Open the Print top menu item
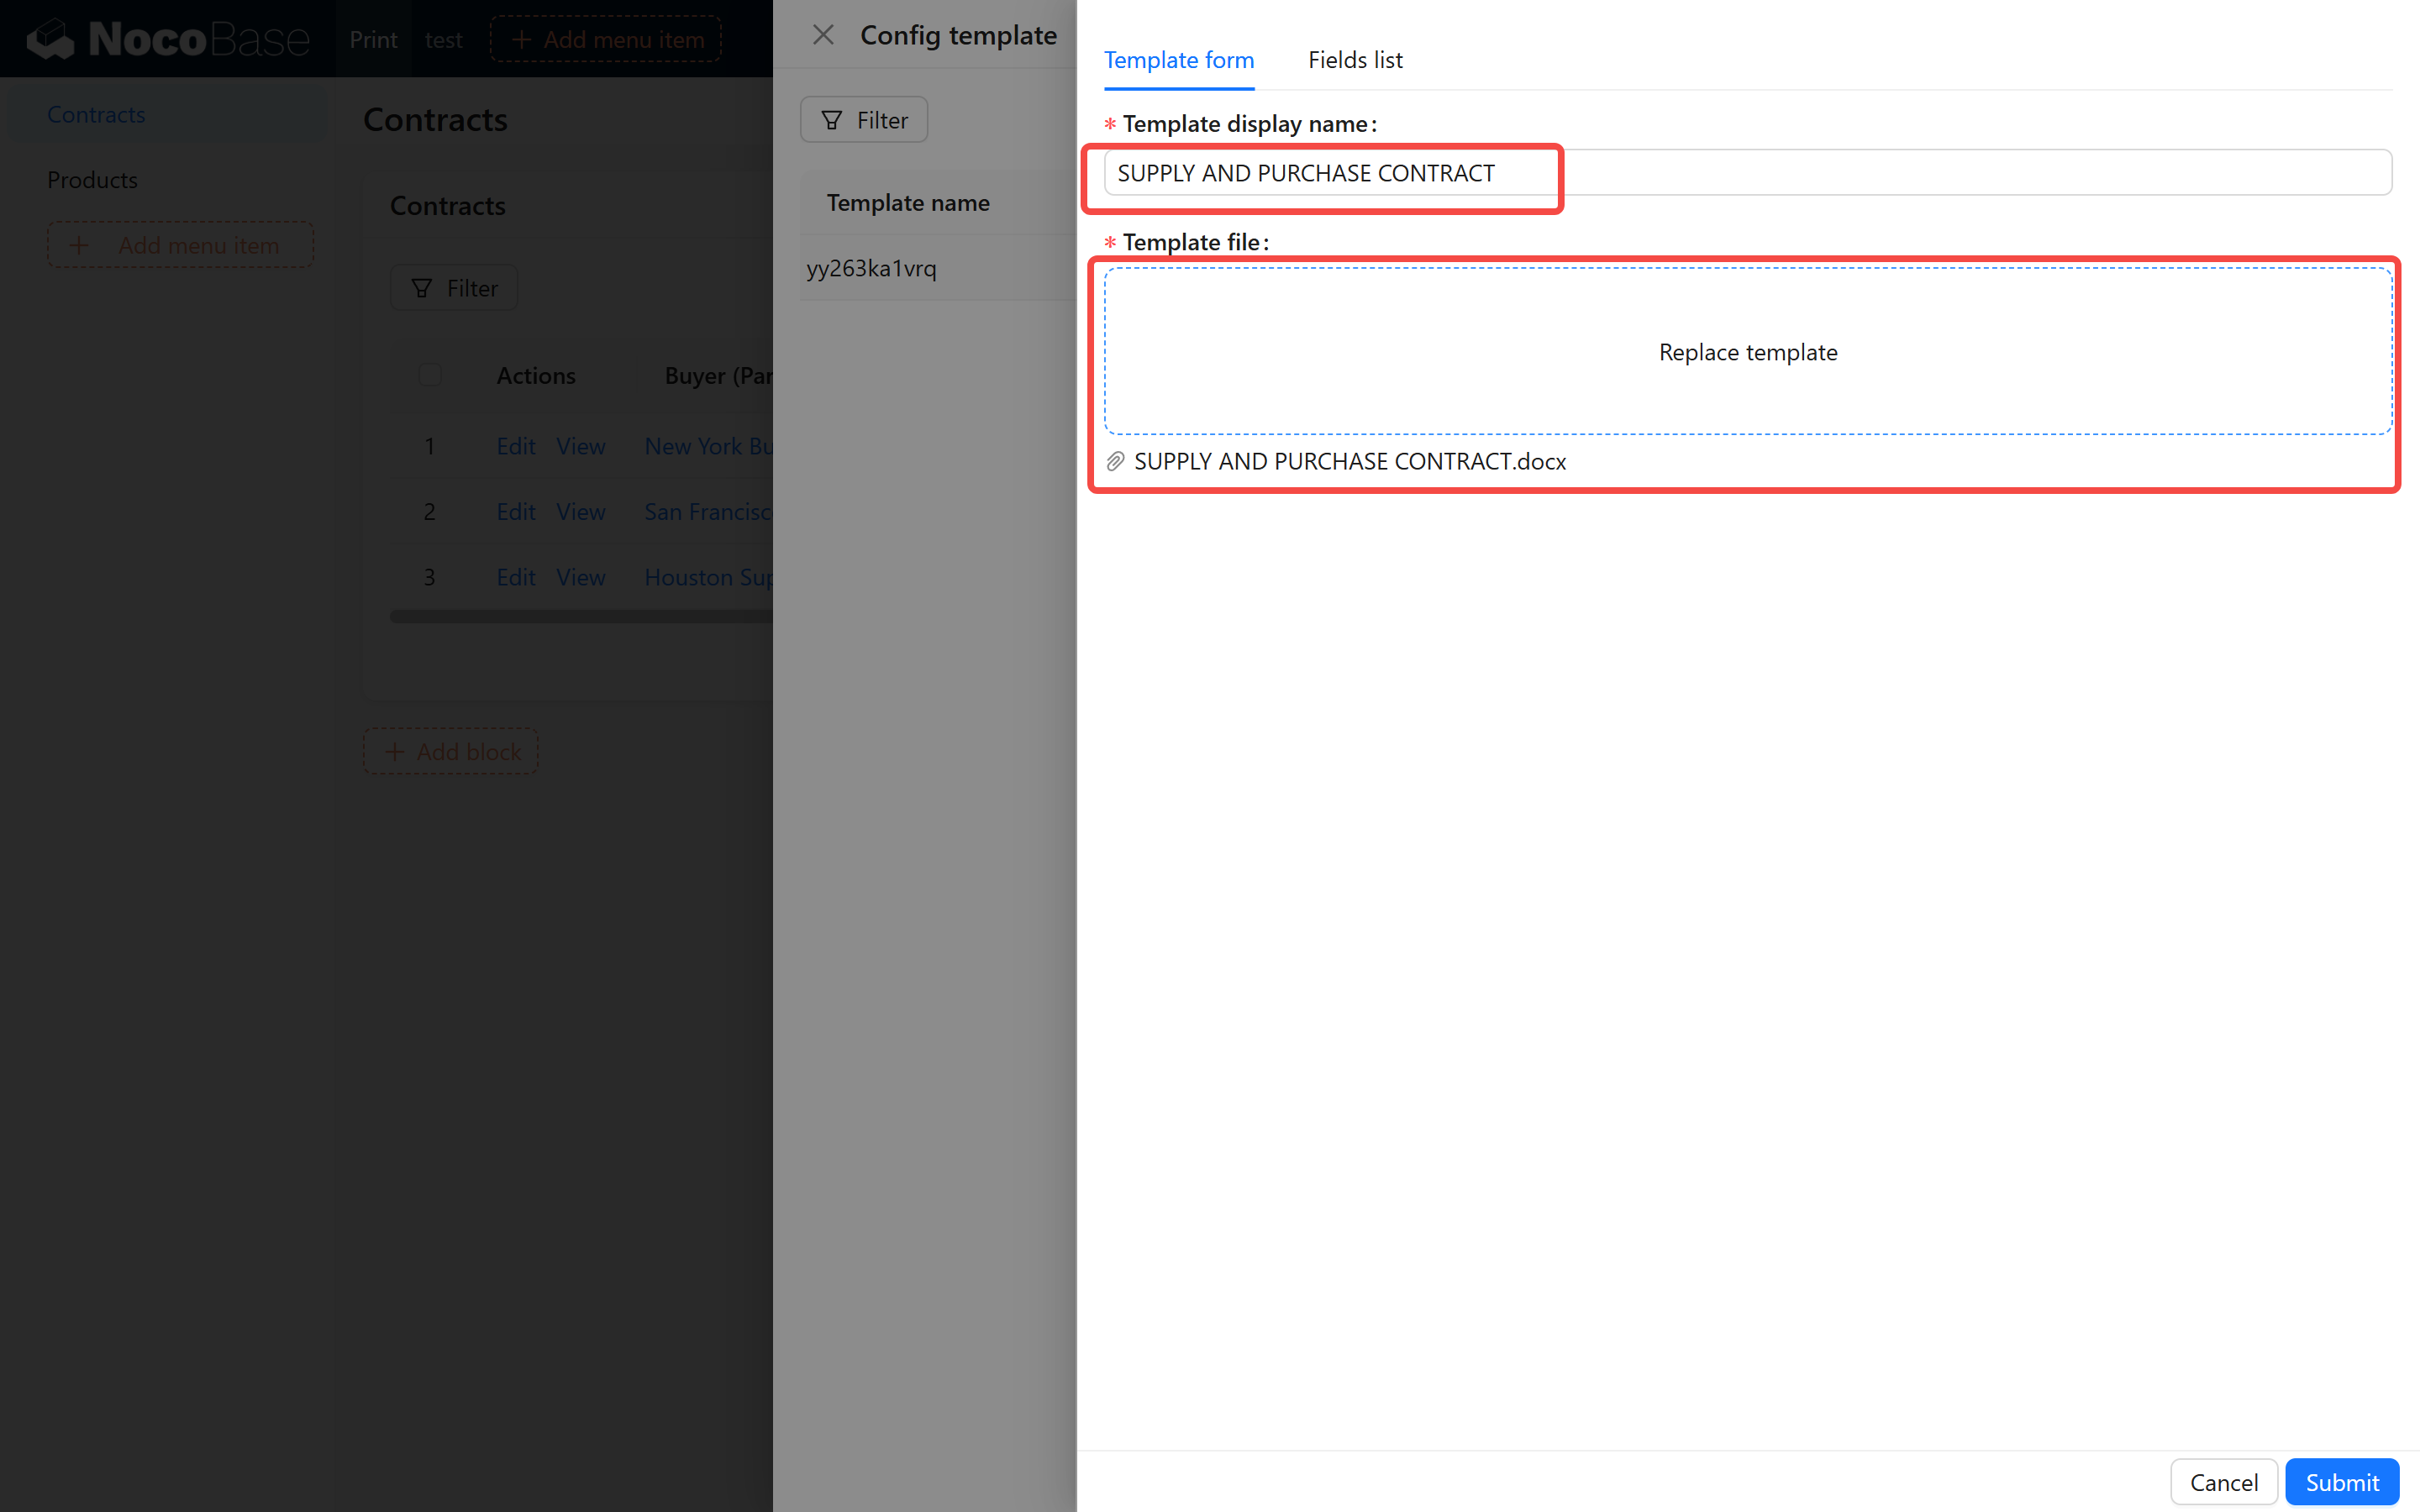 (x=373, y=39)
